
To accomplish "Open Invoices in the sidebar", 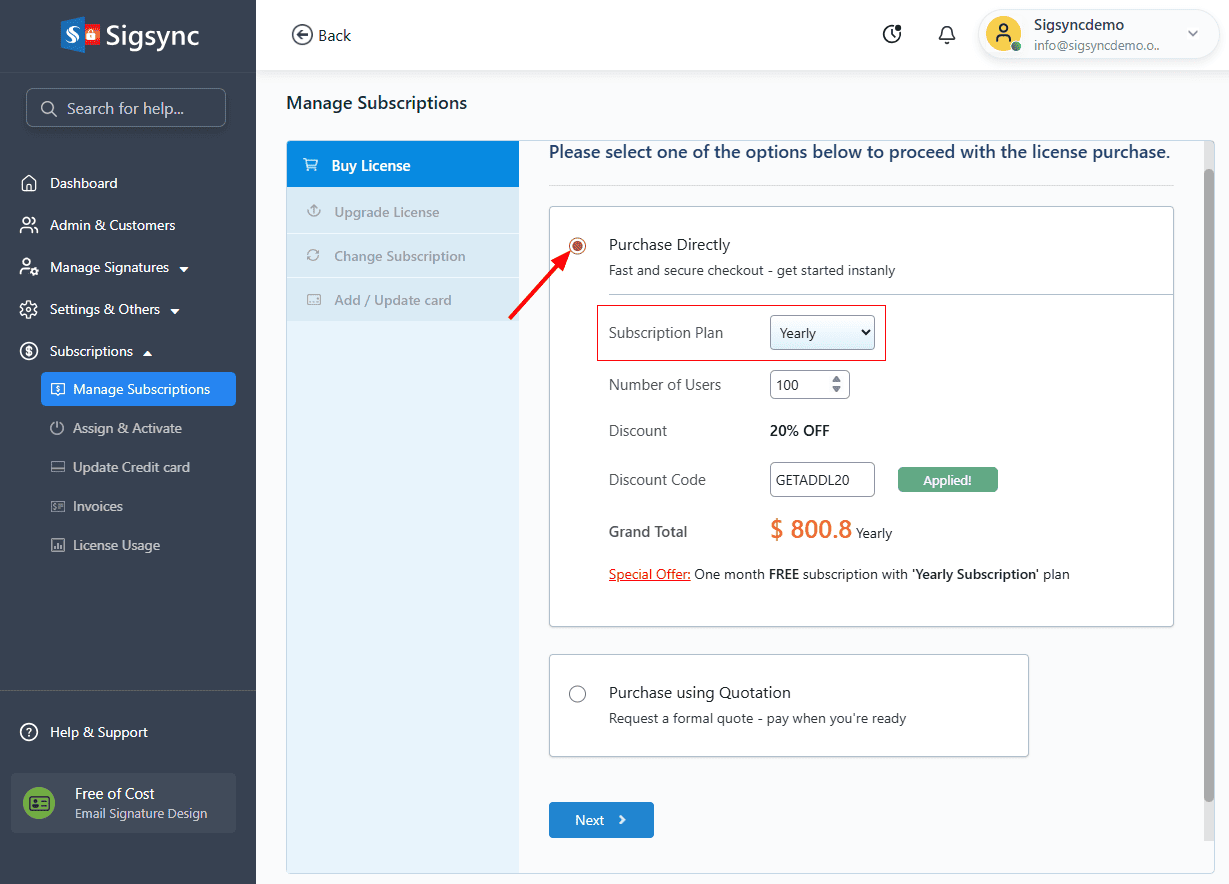I will [98, 506].
